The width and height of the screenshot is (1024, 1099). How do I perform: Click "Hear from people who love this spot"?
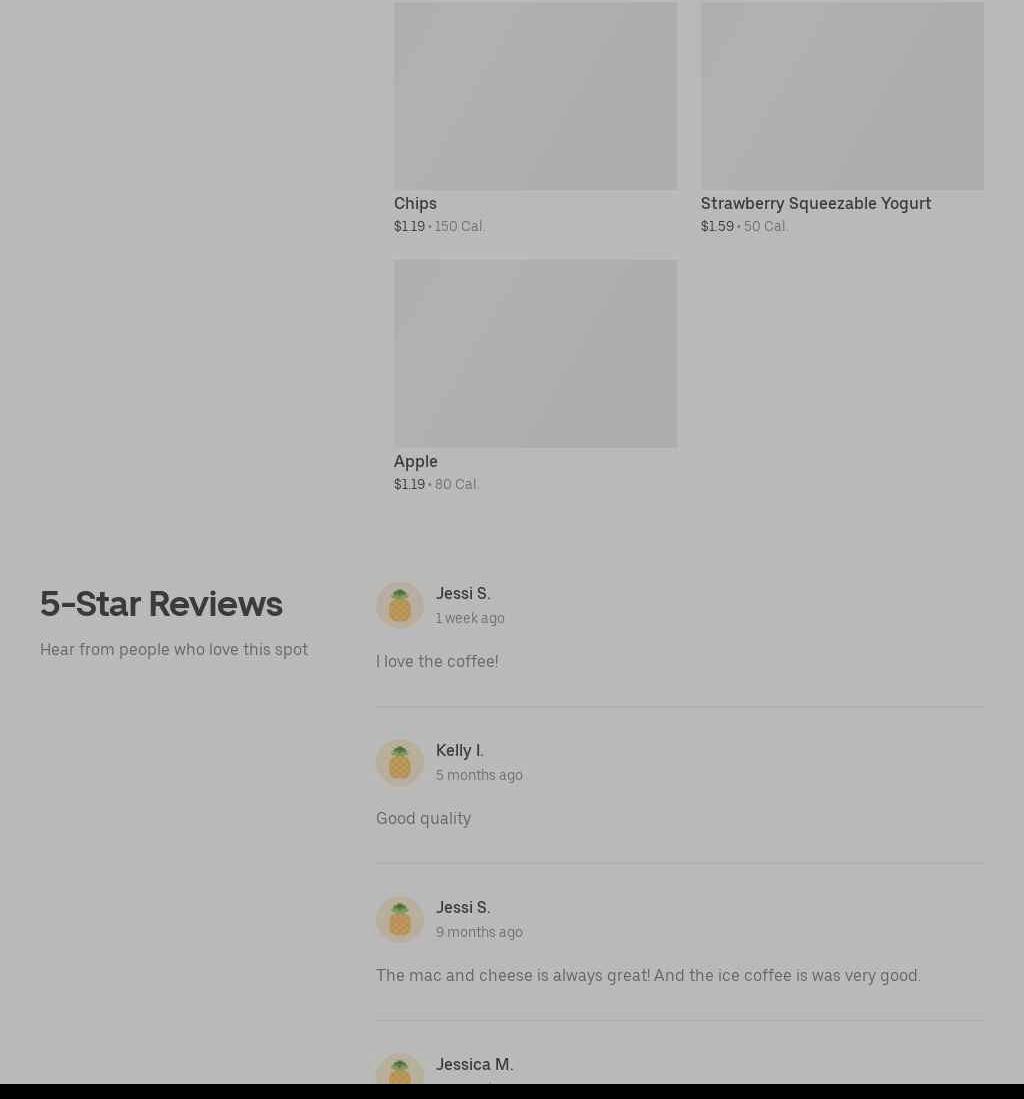pyautogui.click(x=174, y=649)
